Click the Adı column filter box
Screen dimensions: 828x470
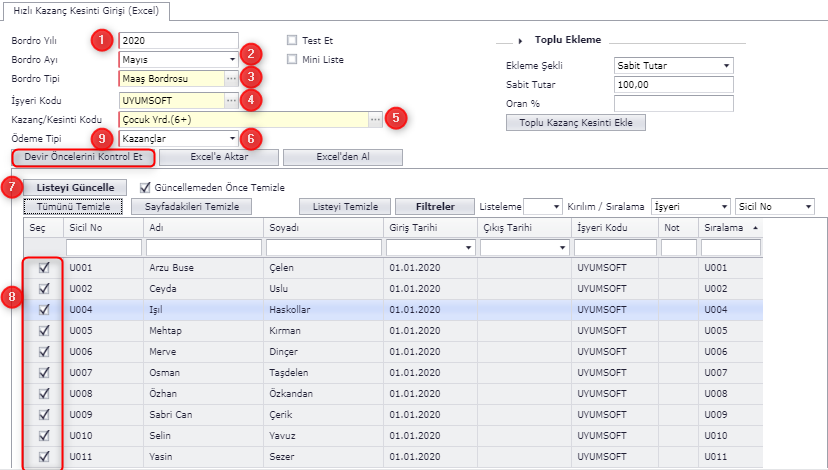pos(203,247)
